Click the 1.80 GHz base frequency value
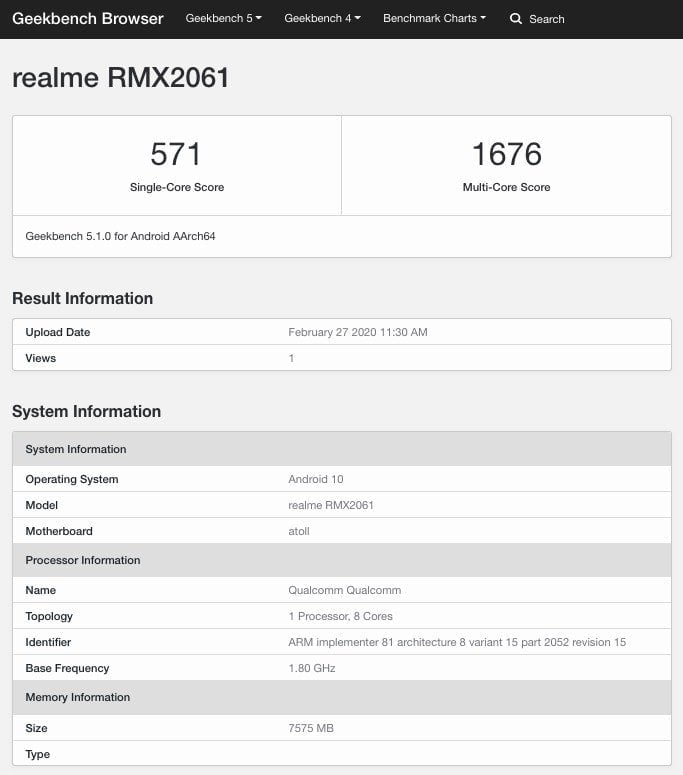Image resolution: width=683 pixels, height=775 pixels. tap(311, 668)
